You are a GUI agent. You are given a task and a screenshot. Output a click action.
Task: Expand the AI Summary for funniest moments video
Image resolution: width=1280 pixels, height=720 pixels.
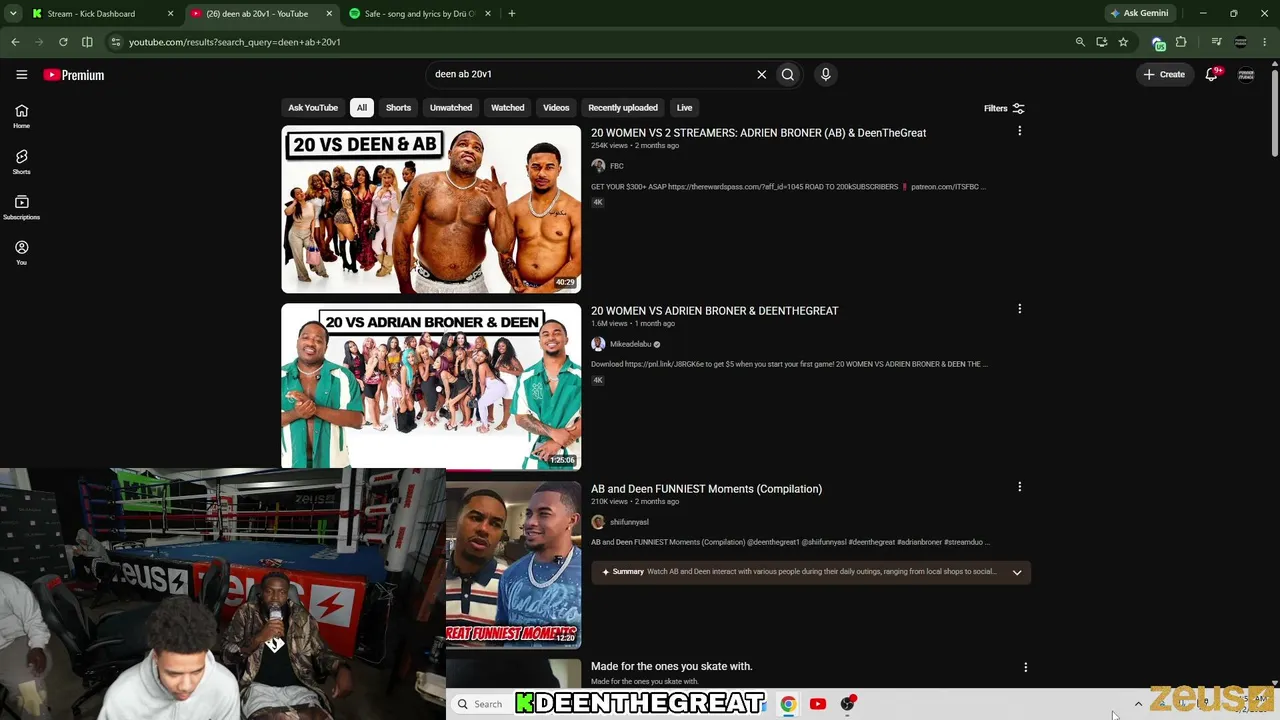(1017, 572)
